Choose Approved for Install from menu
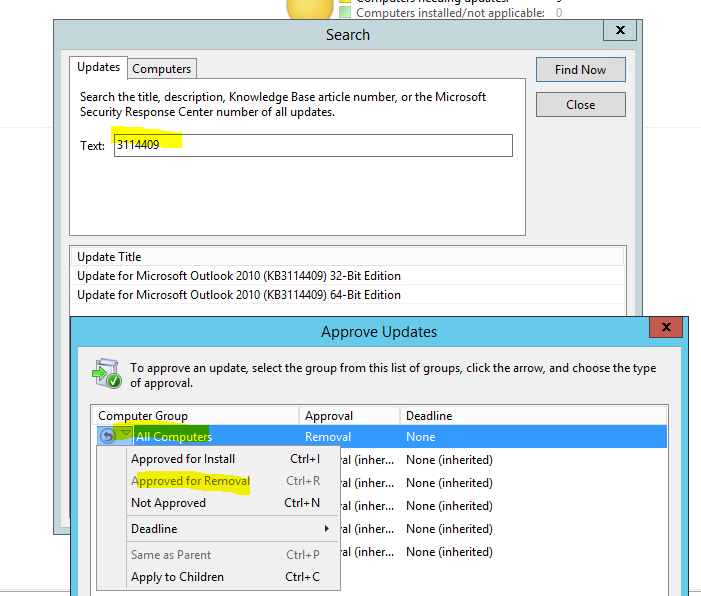The image size is (701, 596). pos(219,459)
